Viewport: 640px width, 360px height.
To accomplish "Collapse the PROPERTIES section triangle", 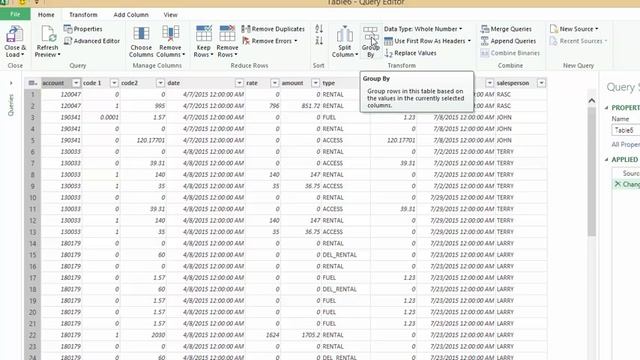I will tap(606, 108).
